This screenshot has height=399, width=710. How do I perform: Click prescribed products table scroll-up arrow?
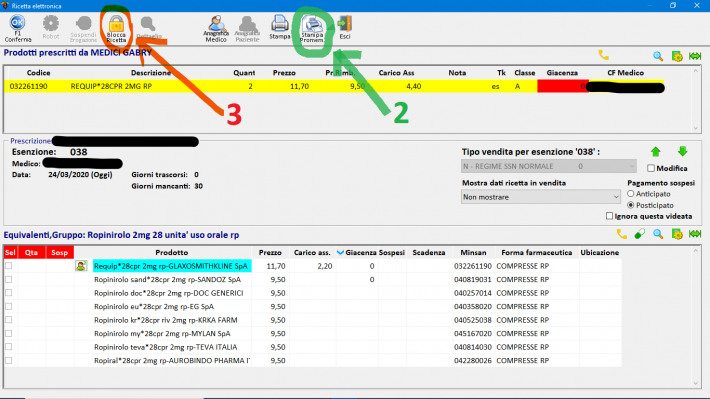click(x=696, y=71)
